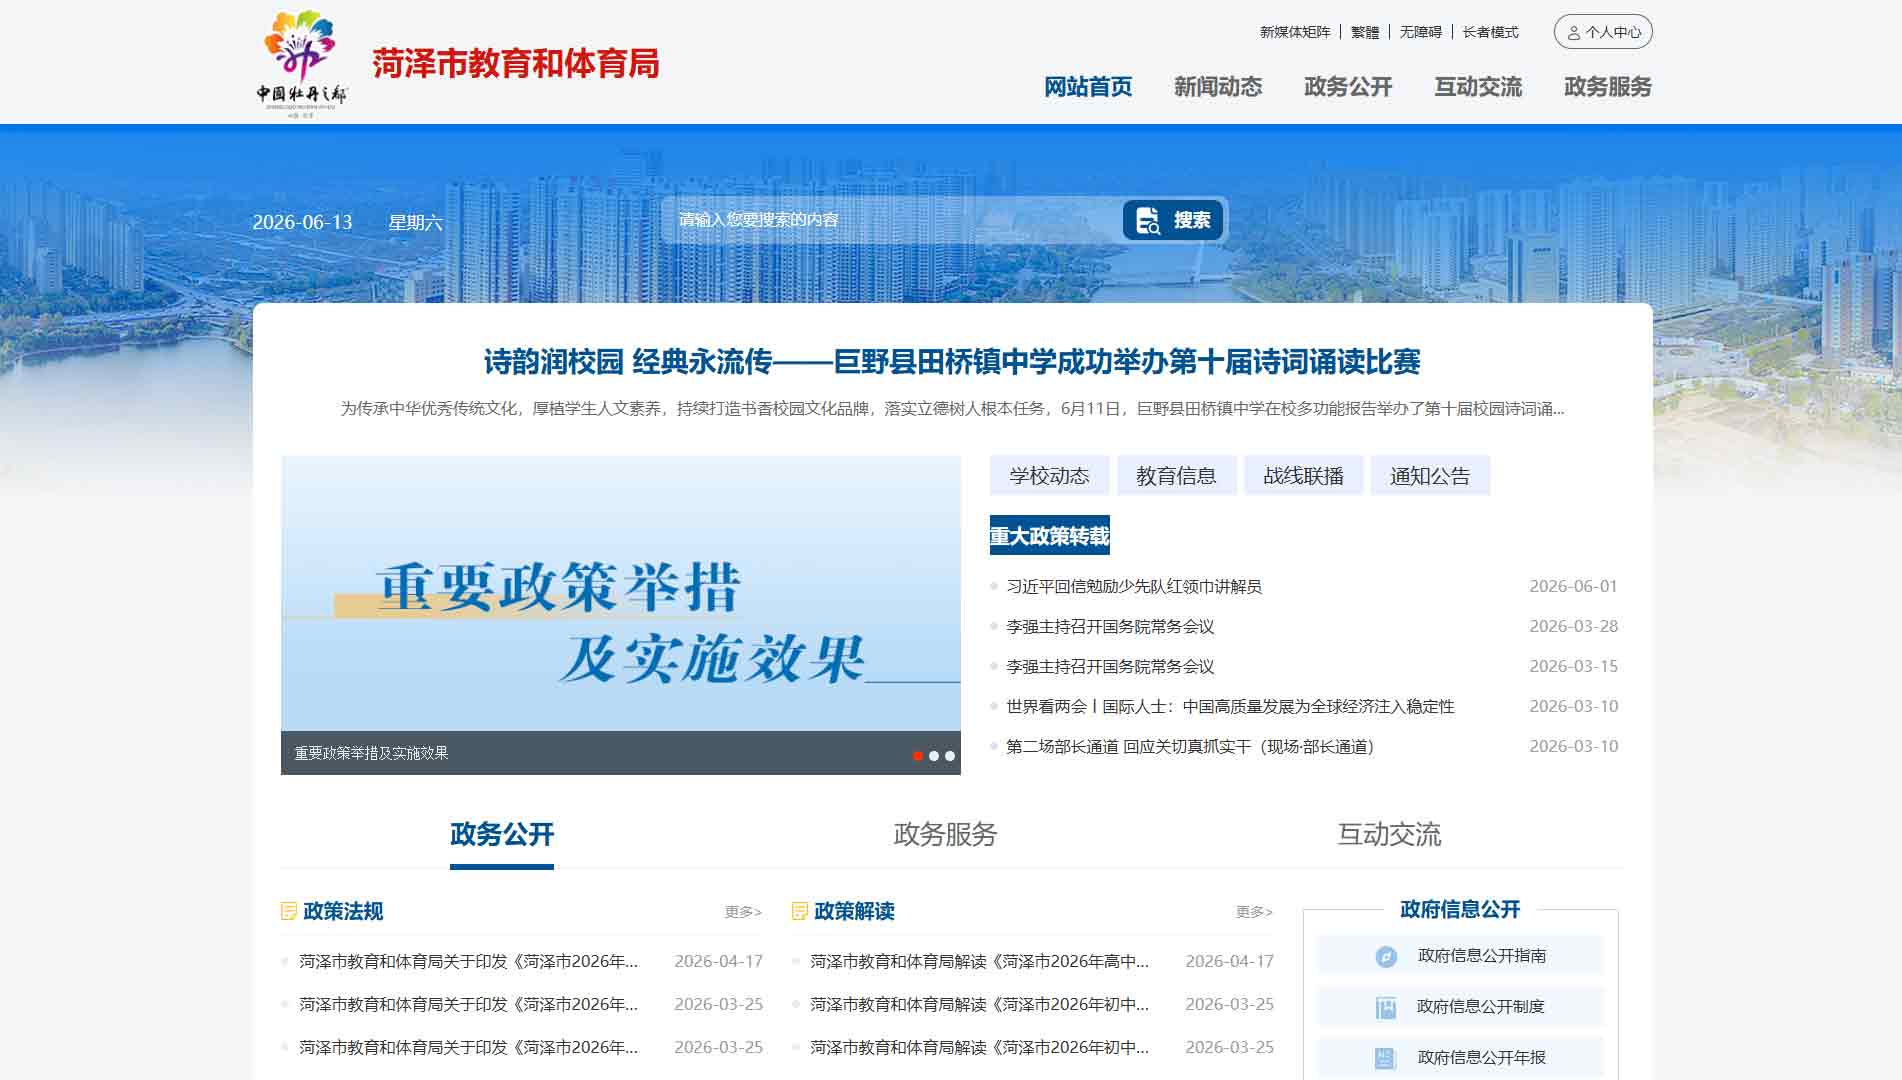Switch to the 学校动态 tab
The height and width of the screenshot is (1080, 1902).
[x=1049, y=476]
